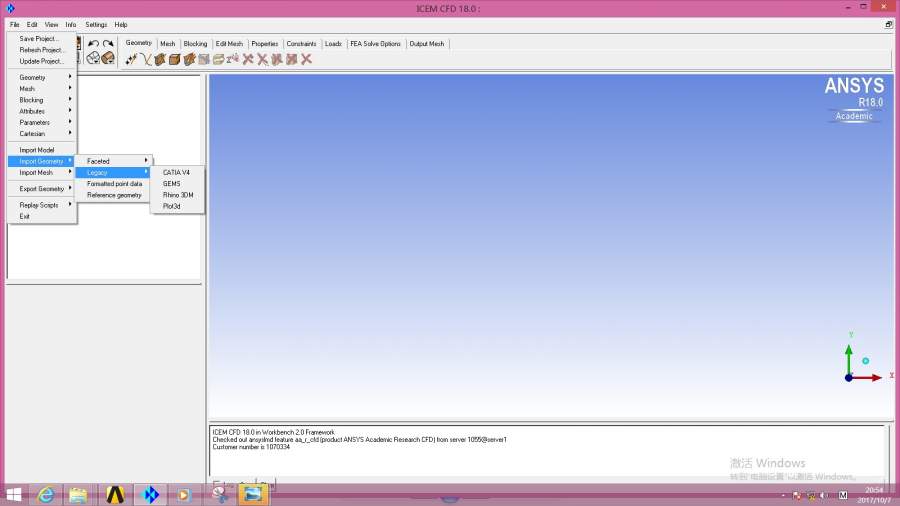Switch to wireframe display mode icon

(93, 58)
